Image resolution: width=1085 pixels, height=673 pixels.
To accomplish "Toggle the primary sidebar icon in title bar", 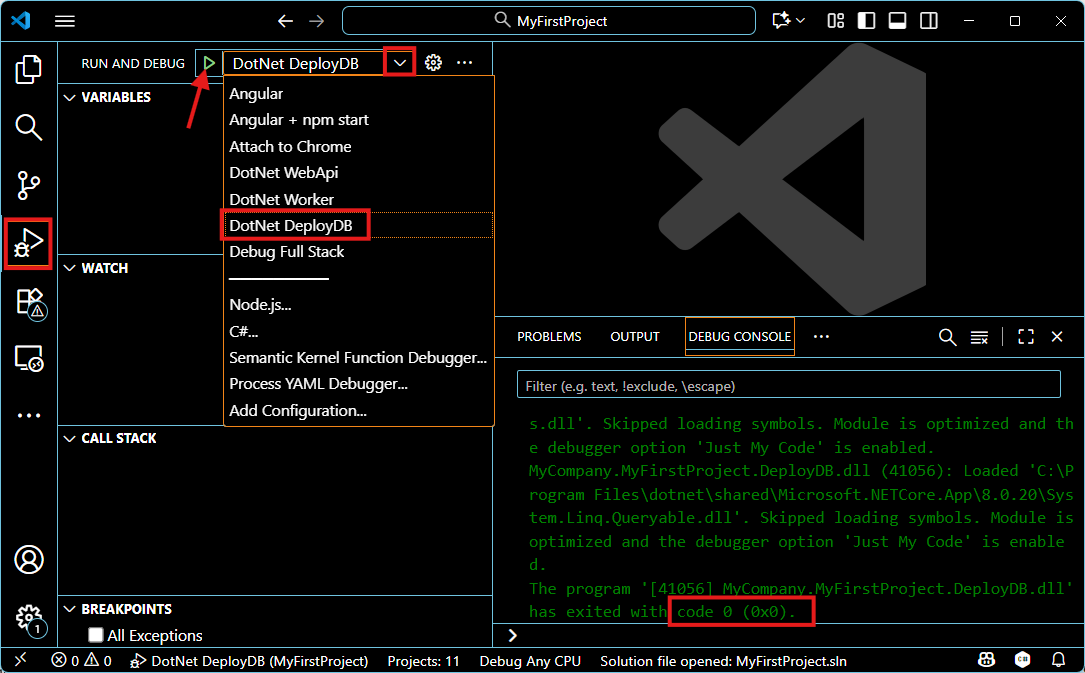I will coord(866,20).
